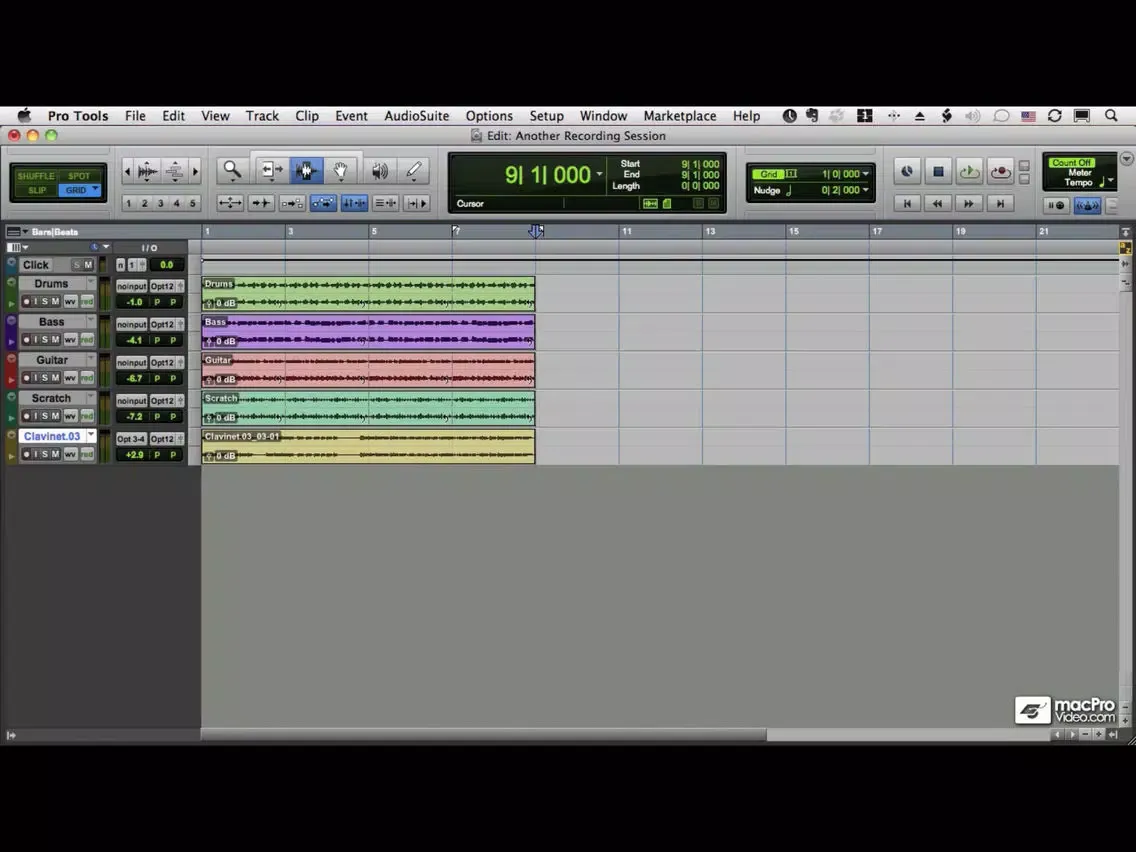Viewport: 1136px width, 852px height.
Task: Toggle Automation Follows Edit icon
Action: (323, 204)
